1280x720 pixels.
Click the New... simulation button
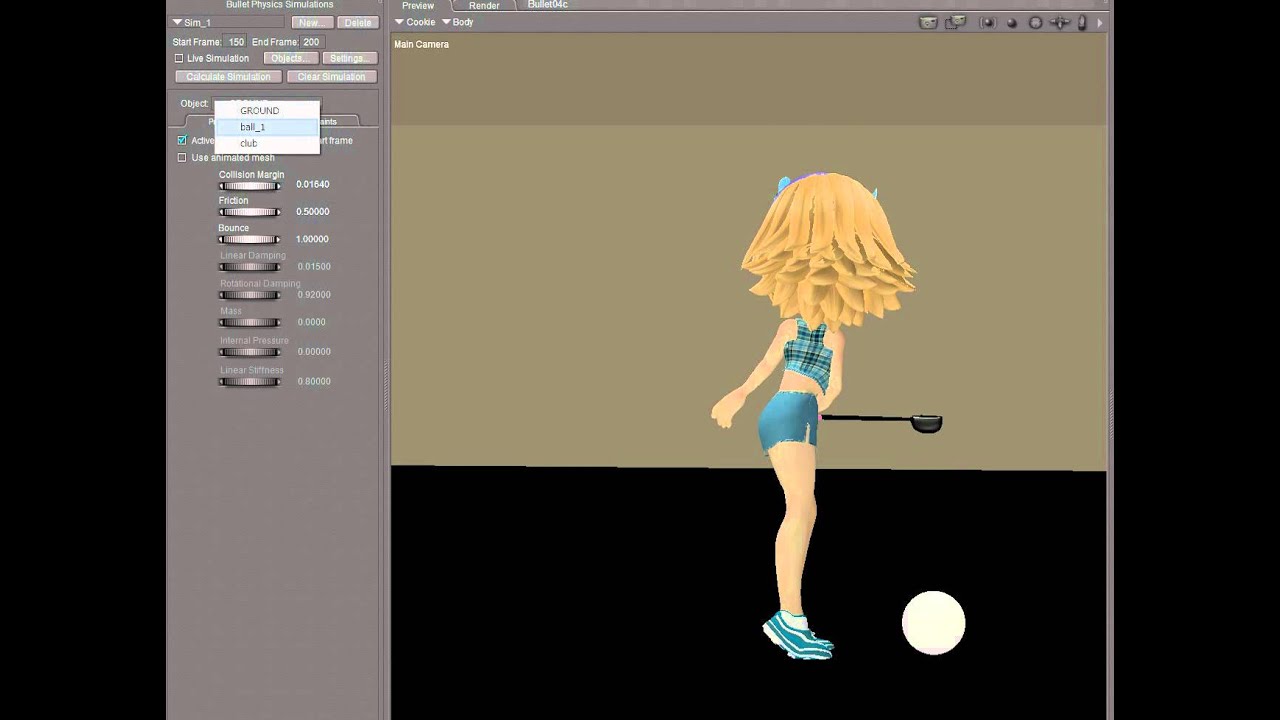coord(311,22)
